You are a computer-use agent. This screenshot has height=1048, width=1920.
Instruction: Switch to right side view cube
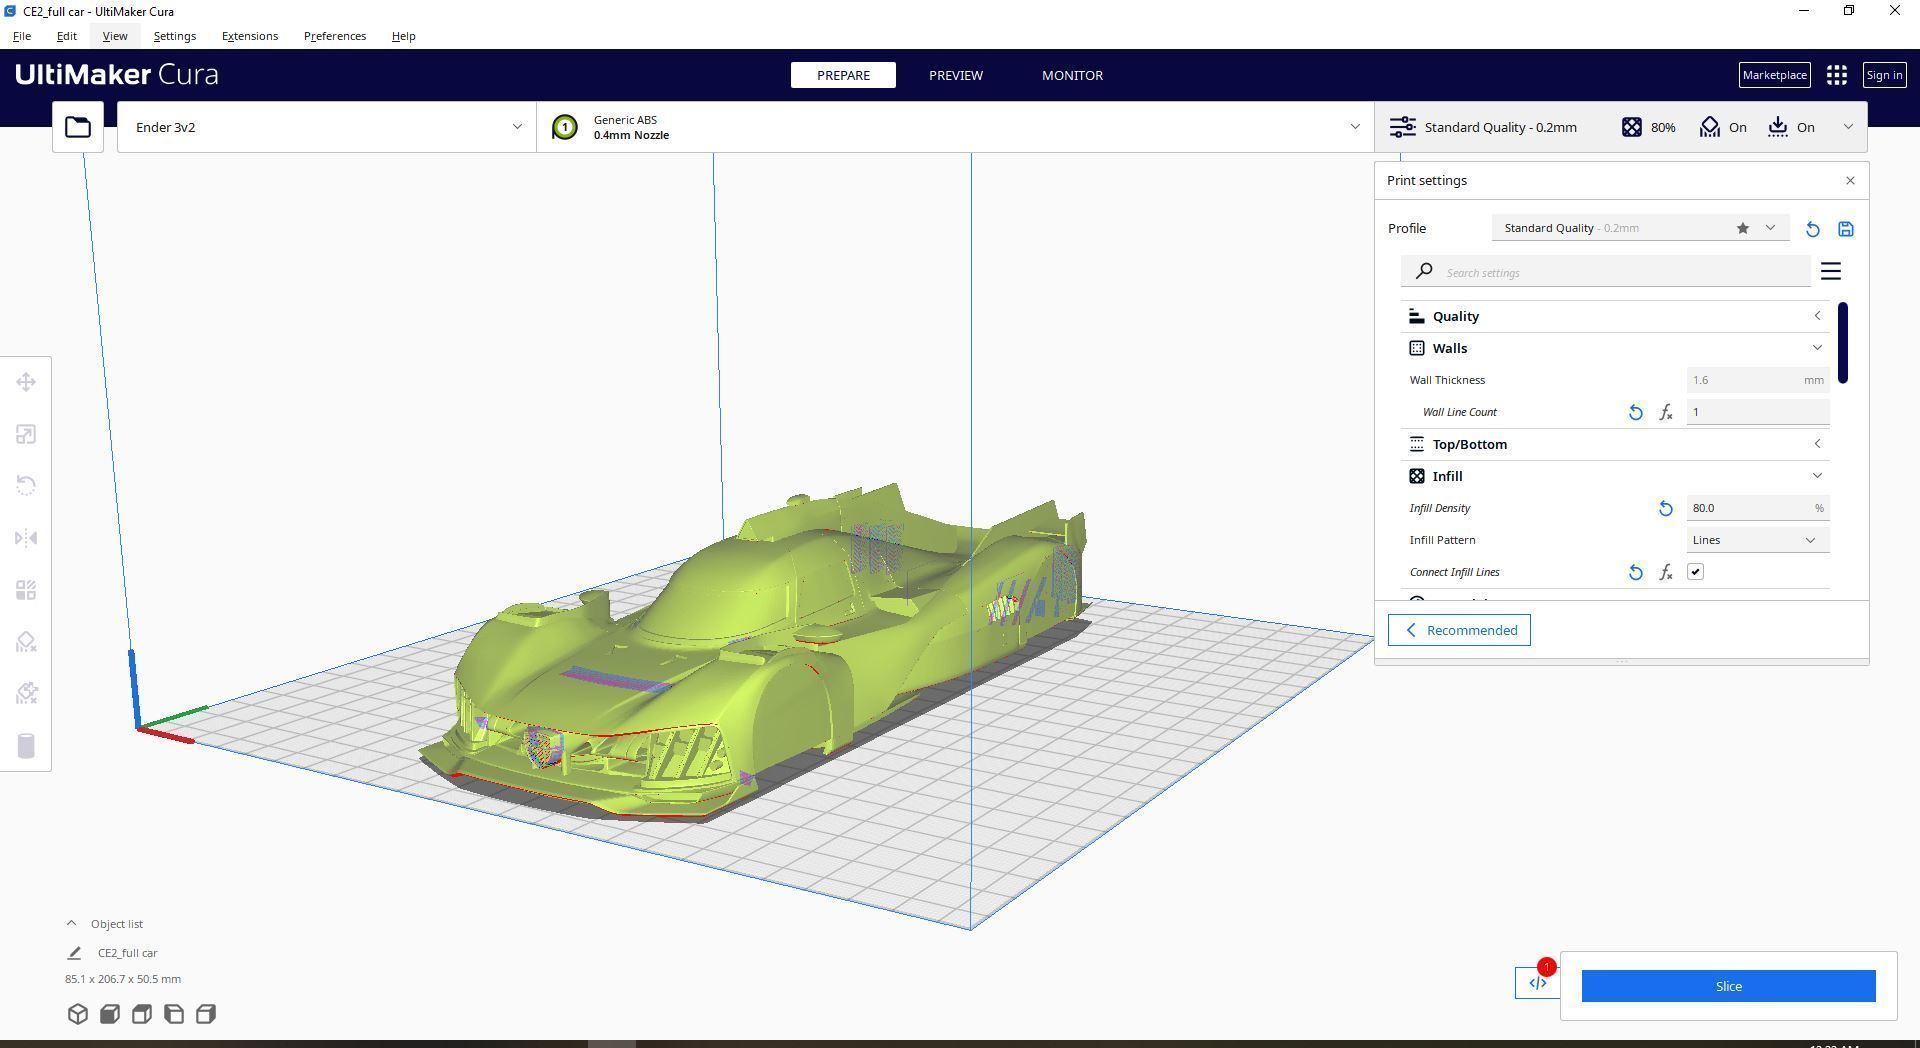206,1014
